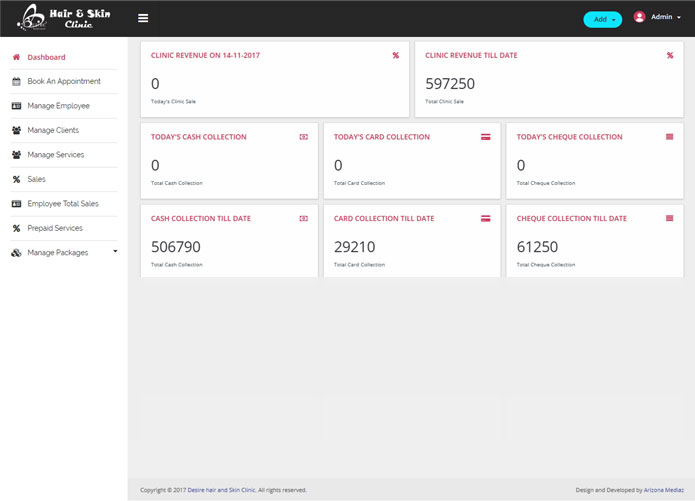Click the Dashboard home icon
Screen dimensions: 695x501
pyautogui.click(x=16, y=57)
